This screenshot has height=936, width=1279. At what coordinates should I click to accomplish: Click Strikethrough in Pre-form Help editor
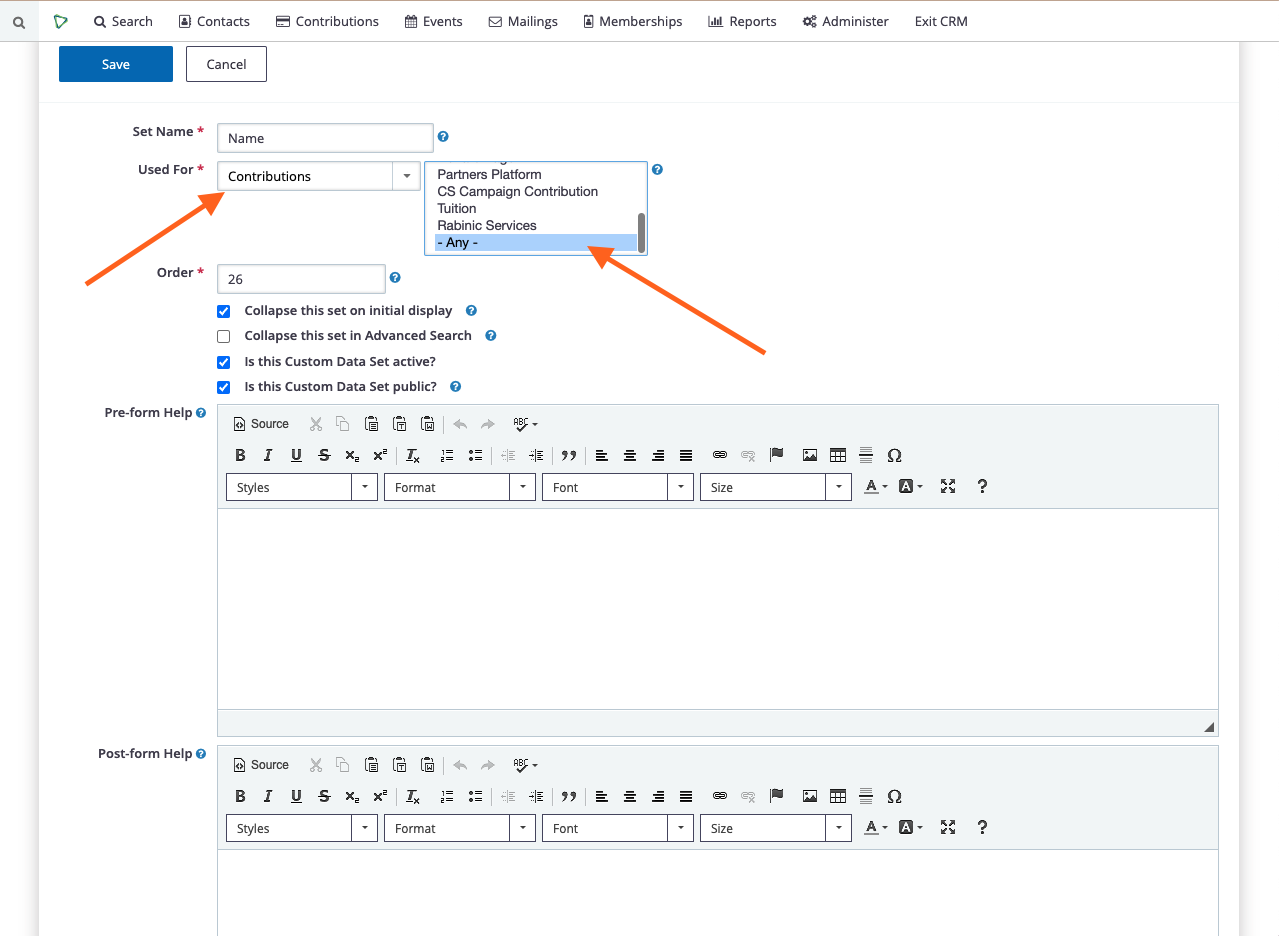pos(324,455)
